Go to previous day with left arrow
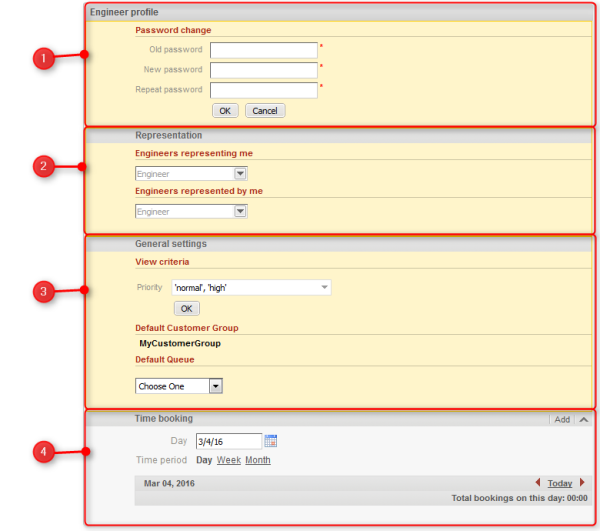 (538, 483)
